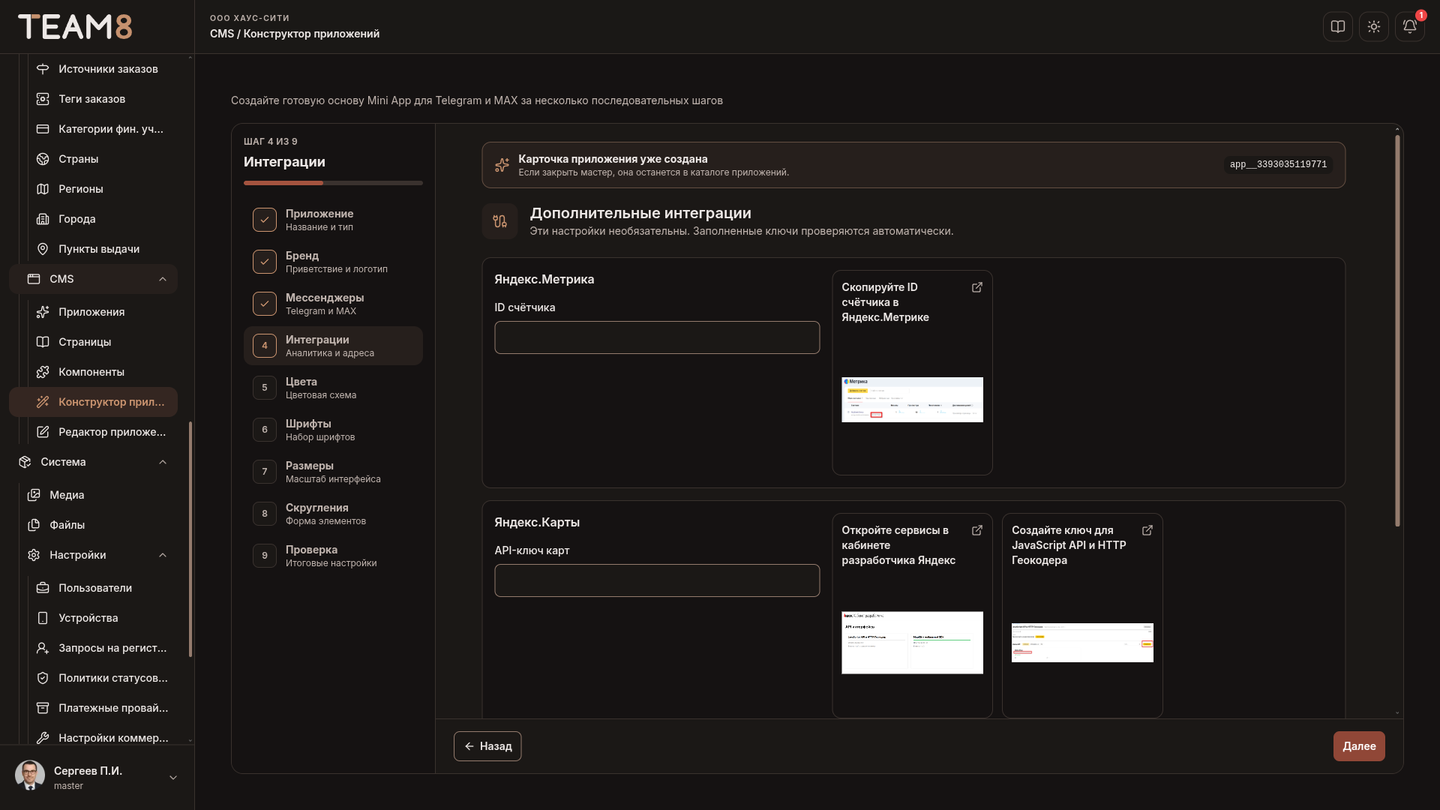
Task: Click the Далее button
Action: [1359, 746]
